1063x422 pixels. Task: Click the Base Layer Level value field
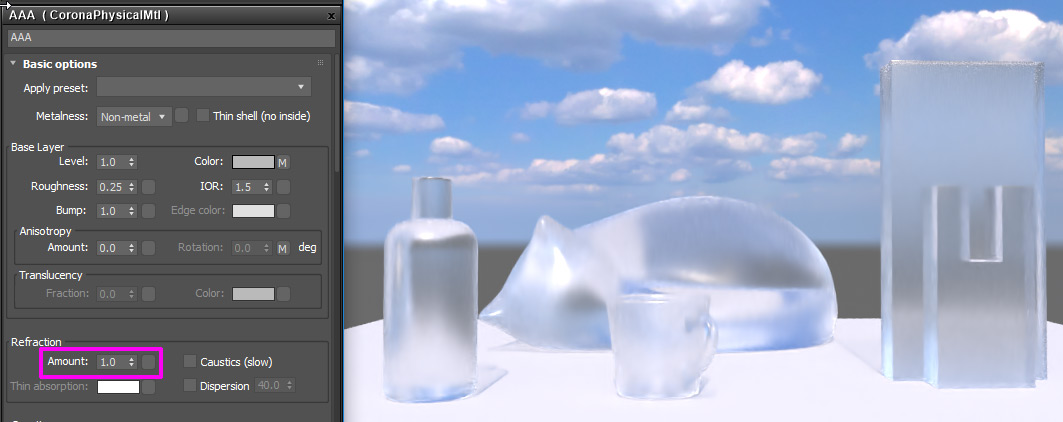[112, 162]
